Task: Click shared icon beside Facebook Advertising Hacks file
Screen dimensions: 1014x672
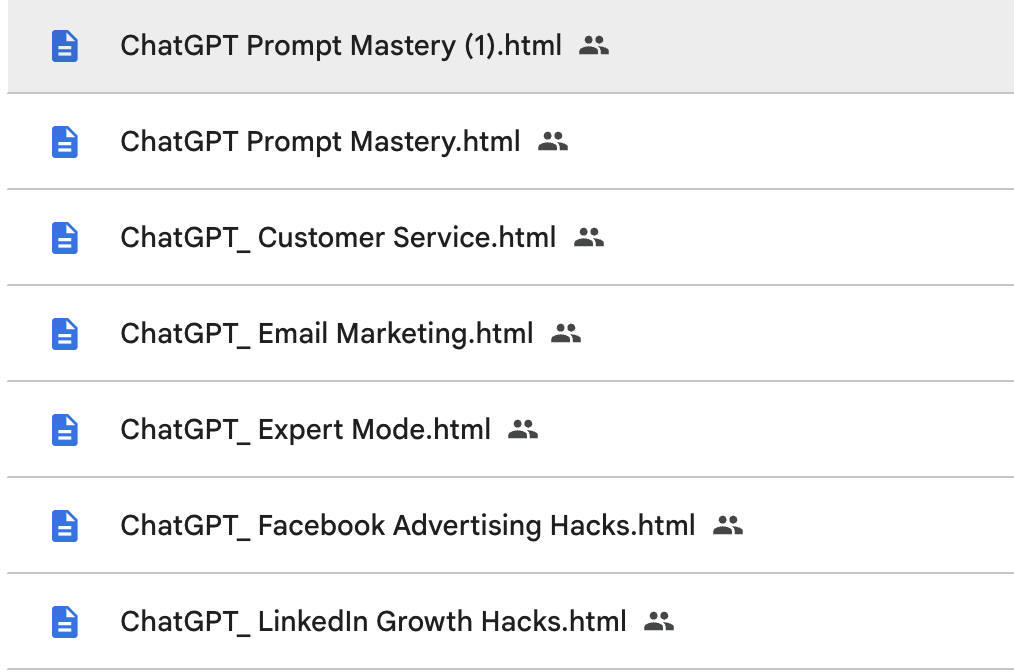Action: click(x=728, y=525)
